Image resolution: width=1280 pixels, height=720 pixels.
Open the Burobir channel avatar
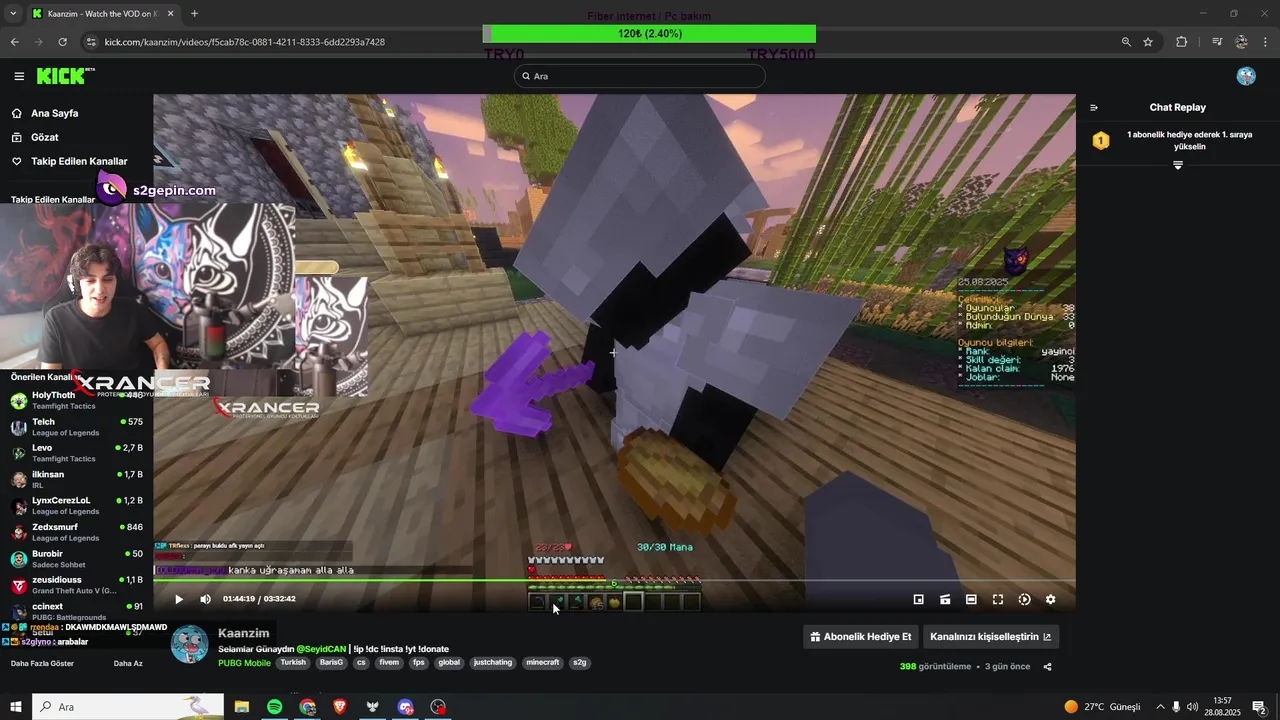coord(19,559)
